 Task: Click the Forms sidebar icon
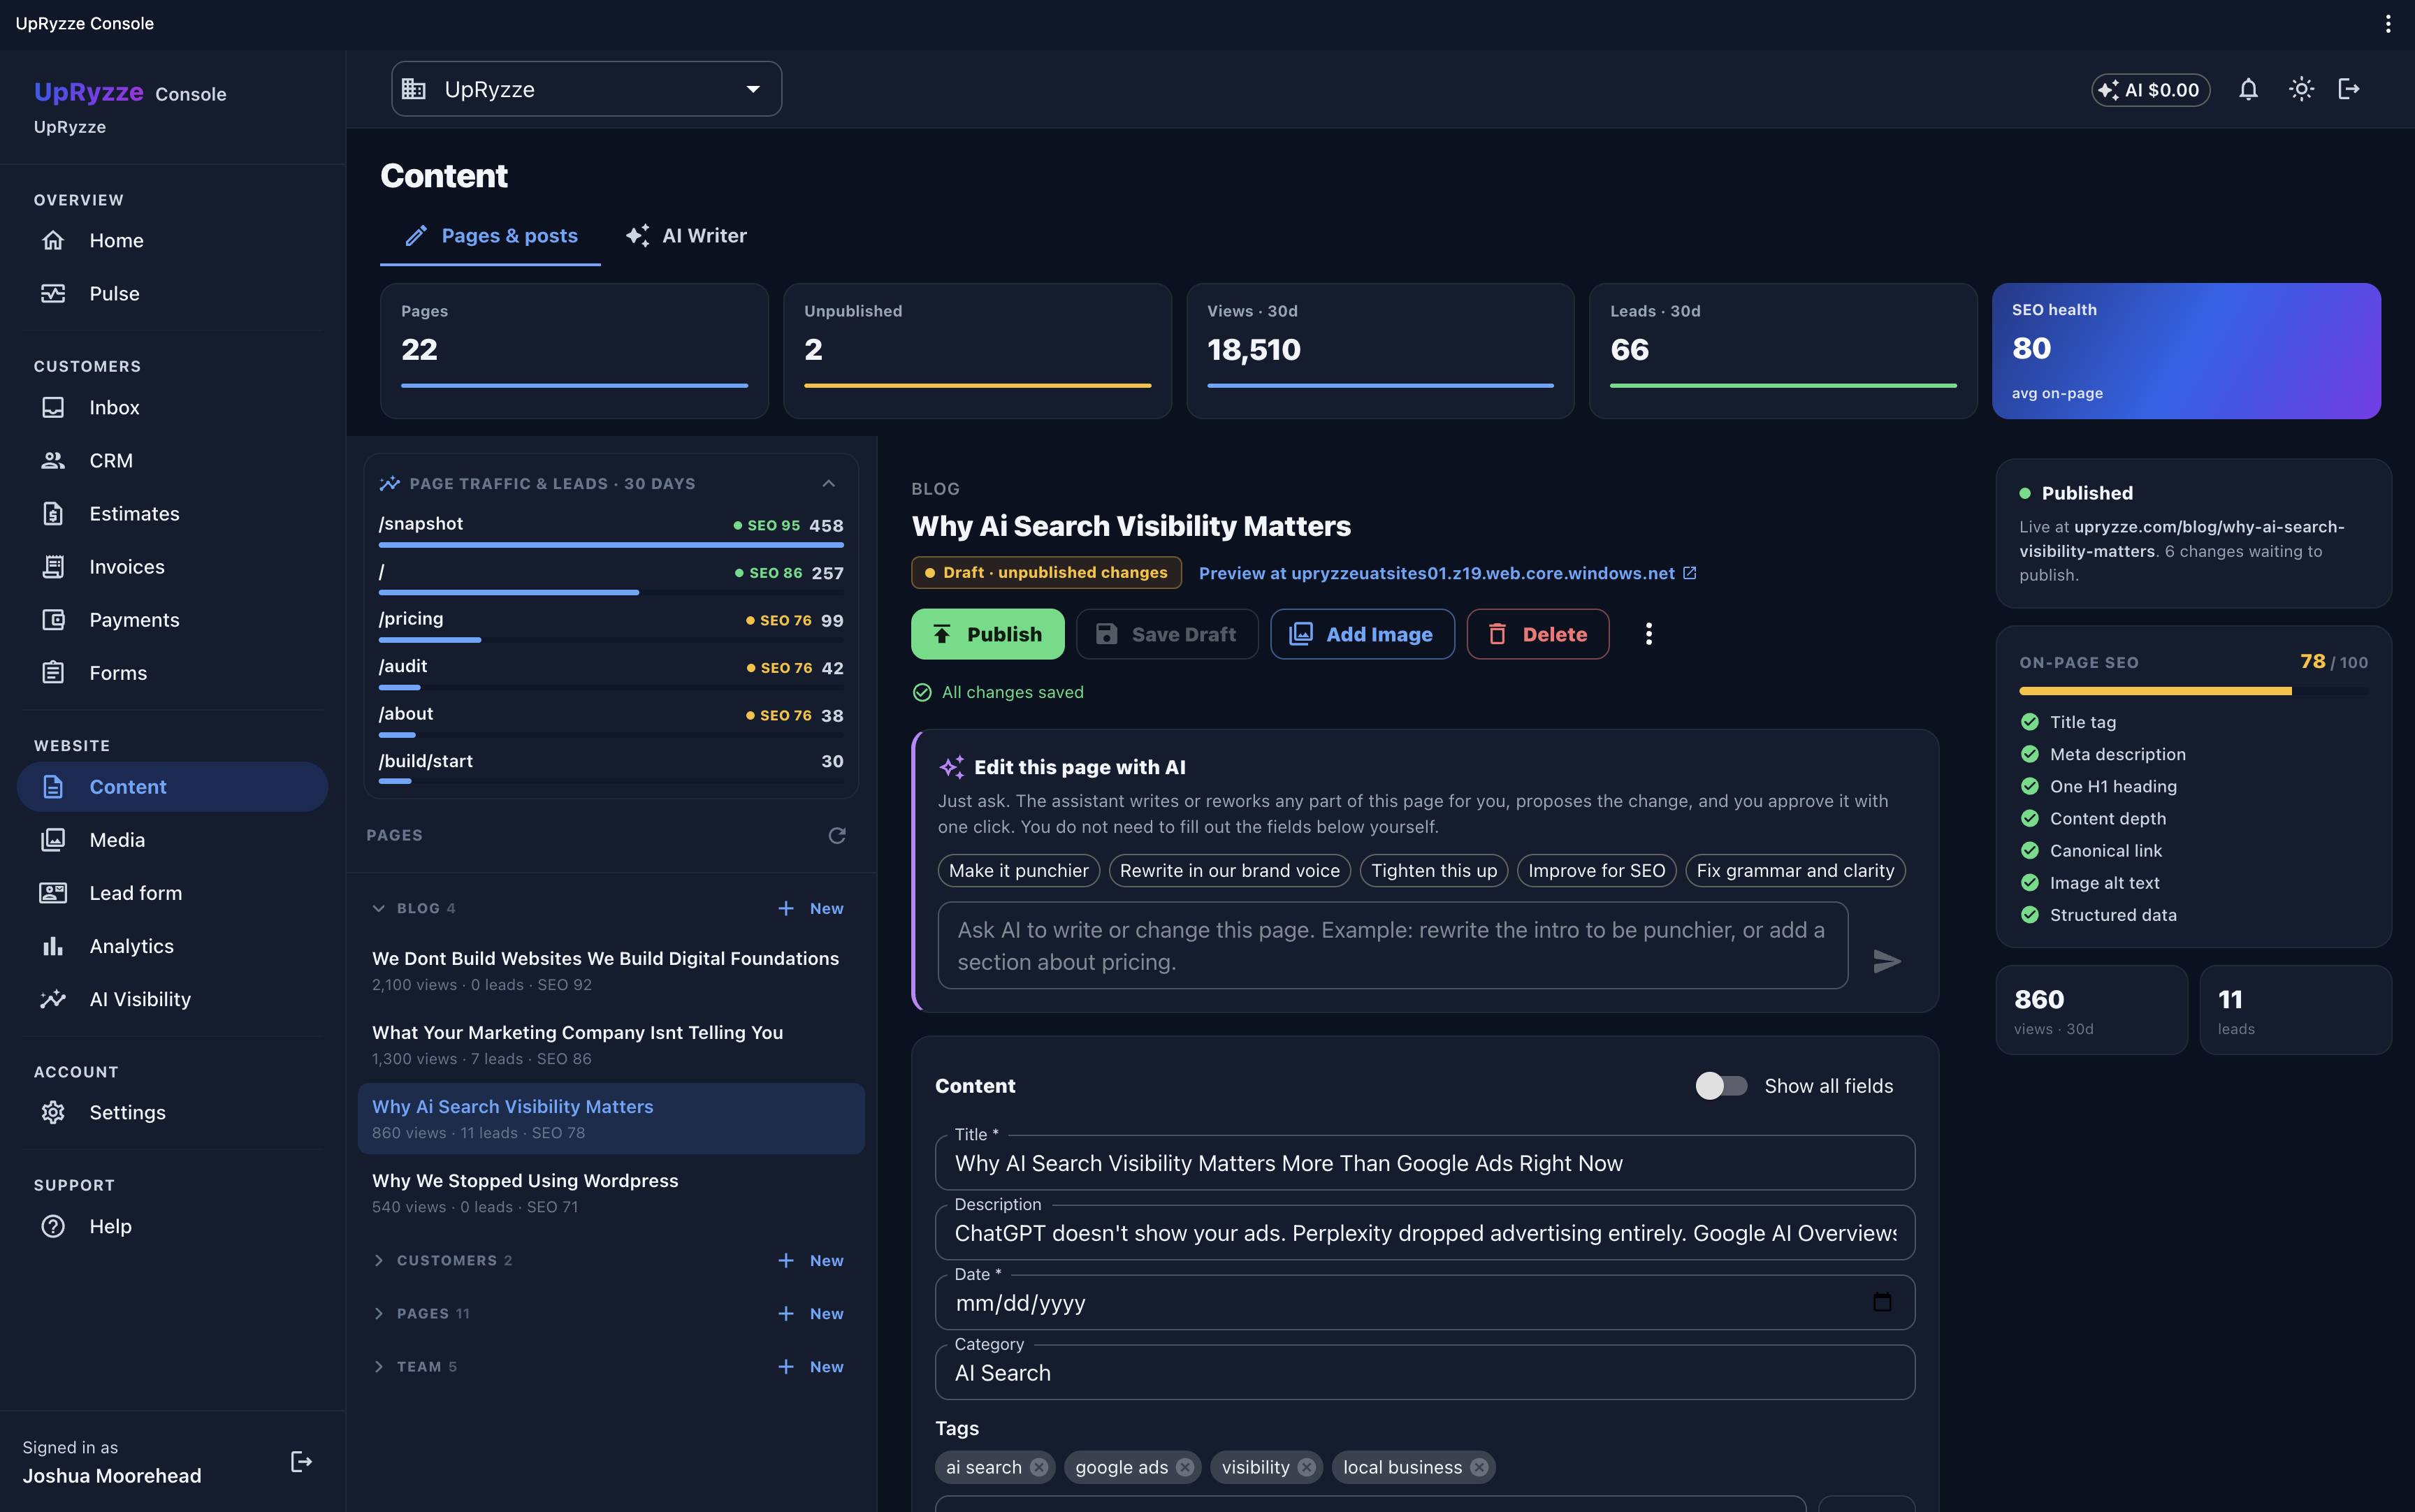click(53, 672)
